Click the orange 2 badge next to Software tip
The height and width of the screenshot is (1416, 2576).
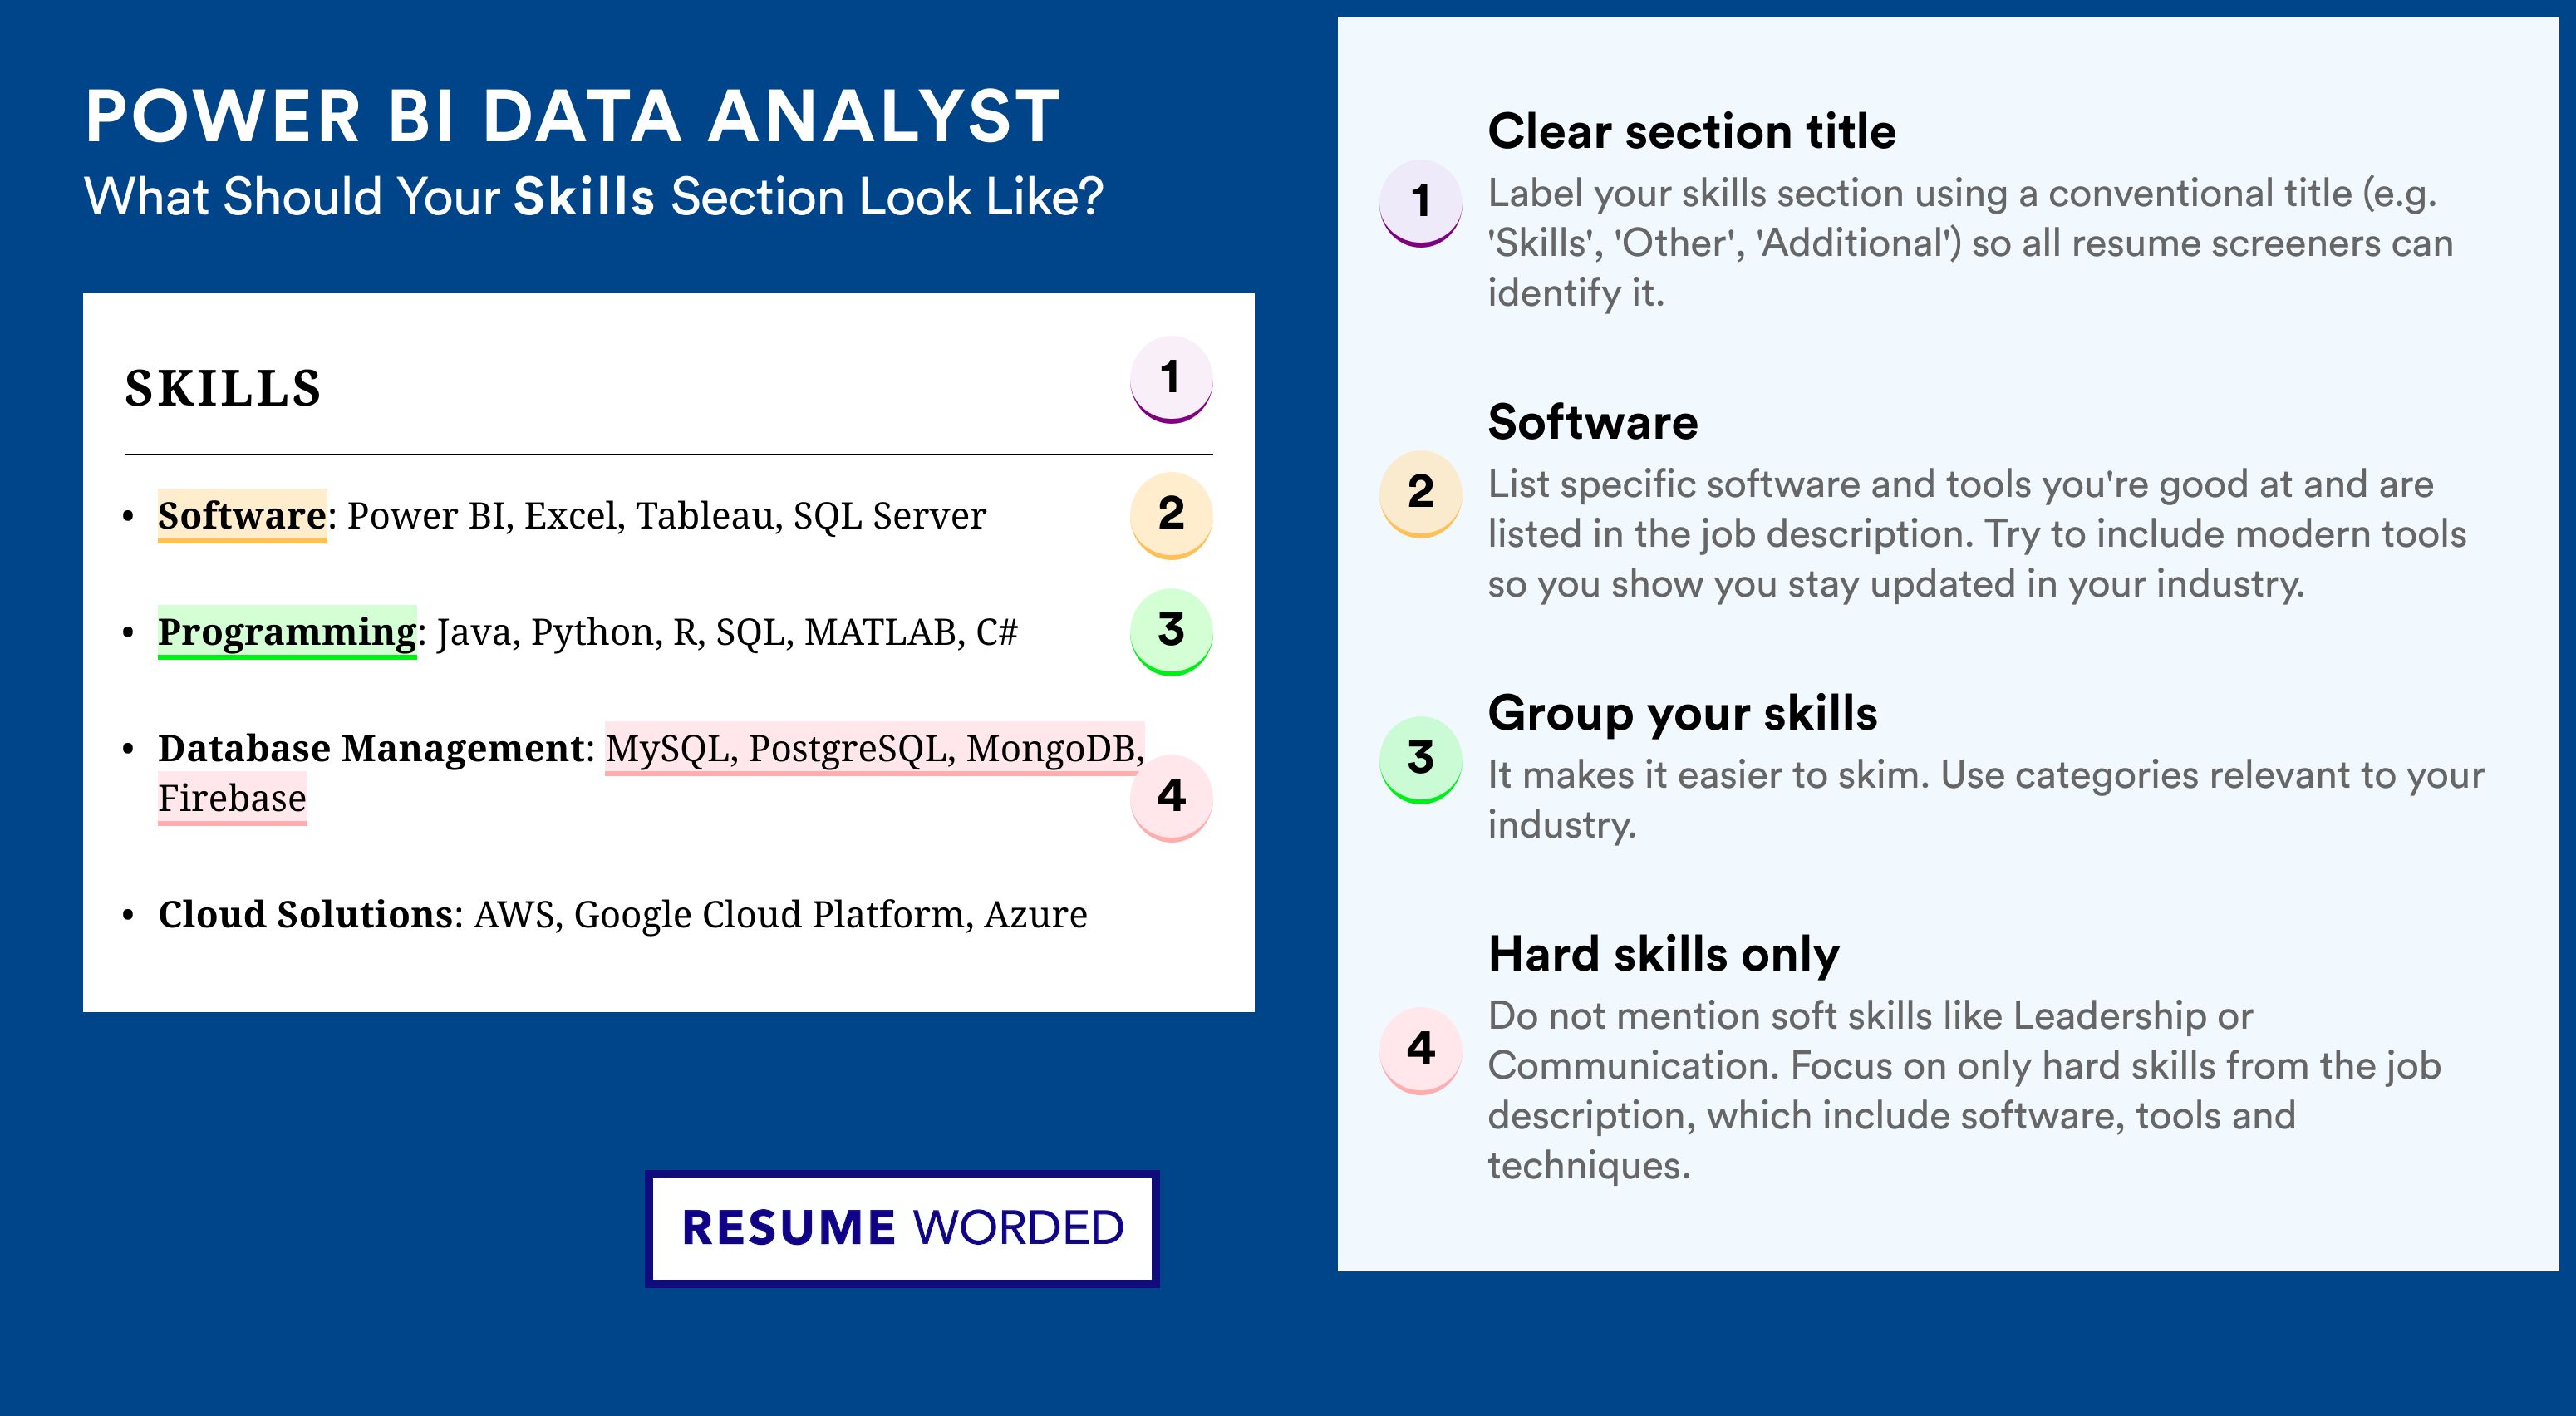click(x=1421, y=494)
